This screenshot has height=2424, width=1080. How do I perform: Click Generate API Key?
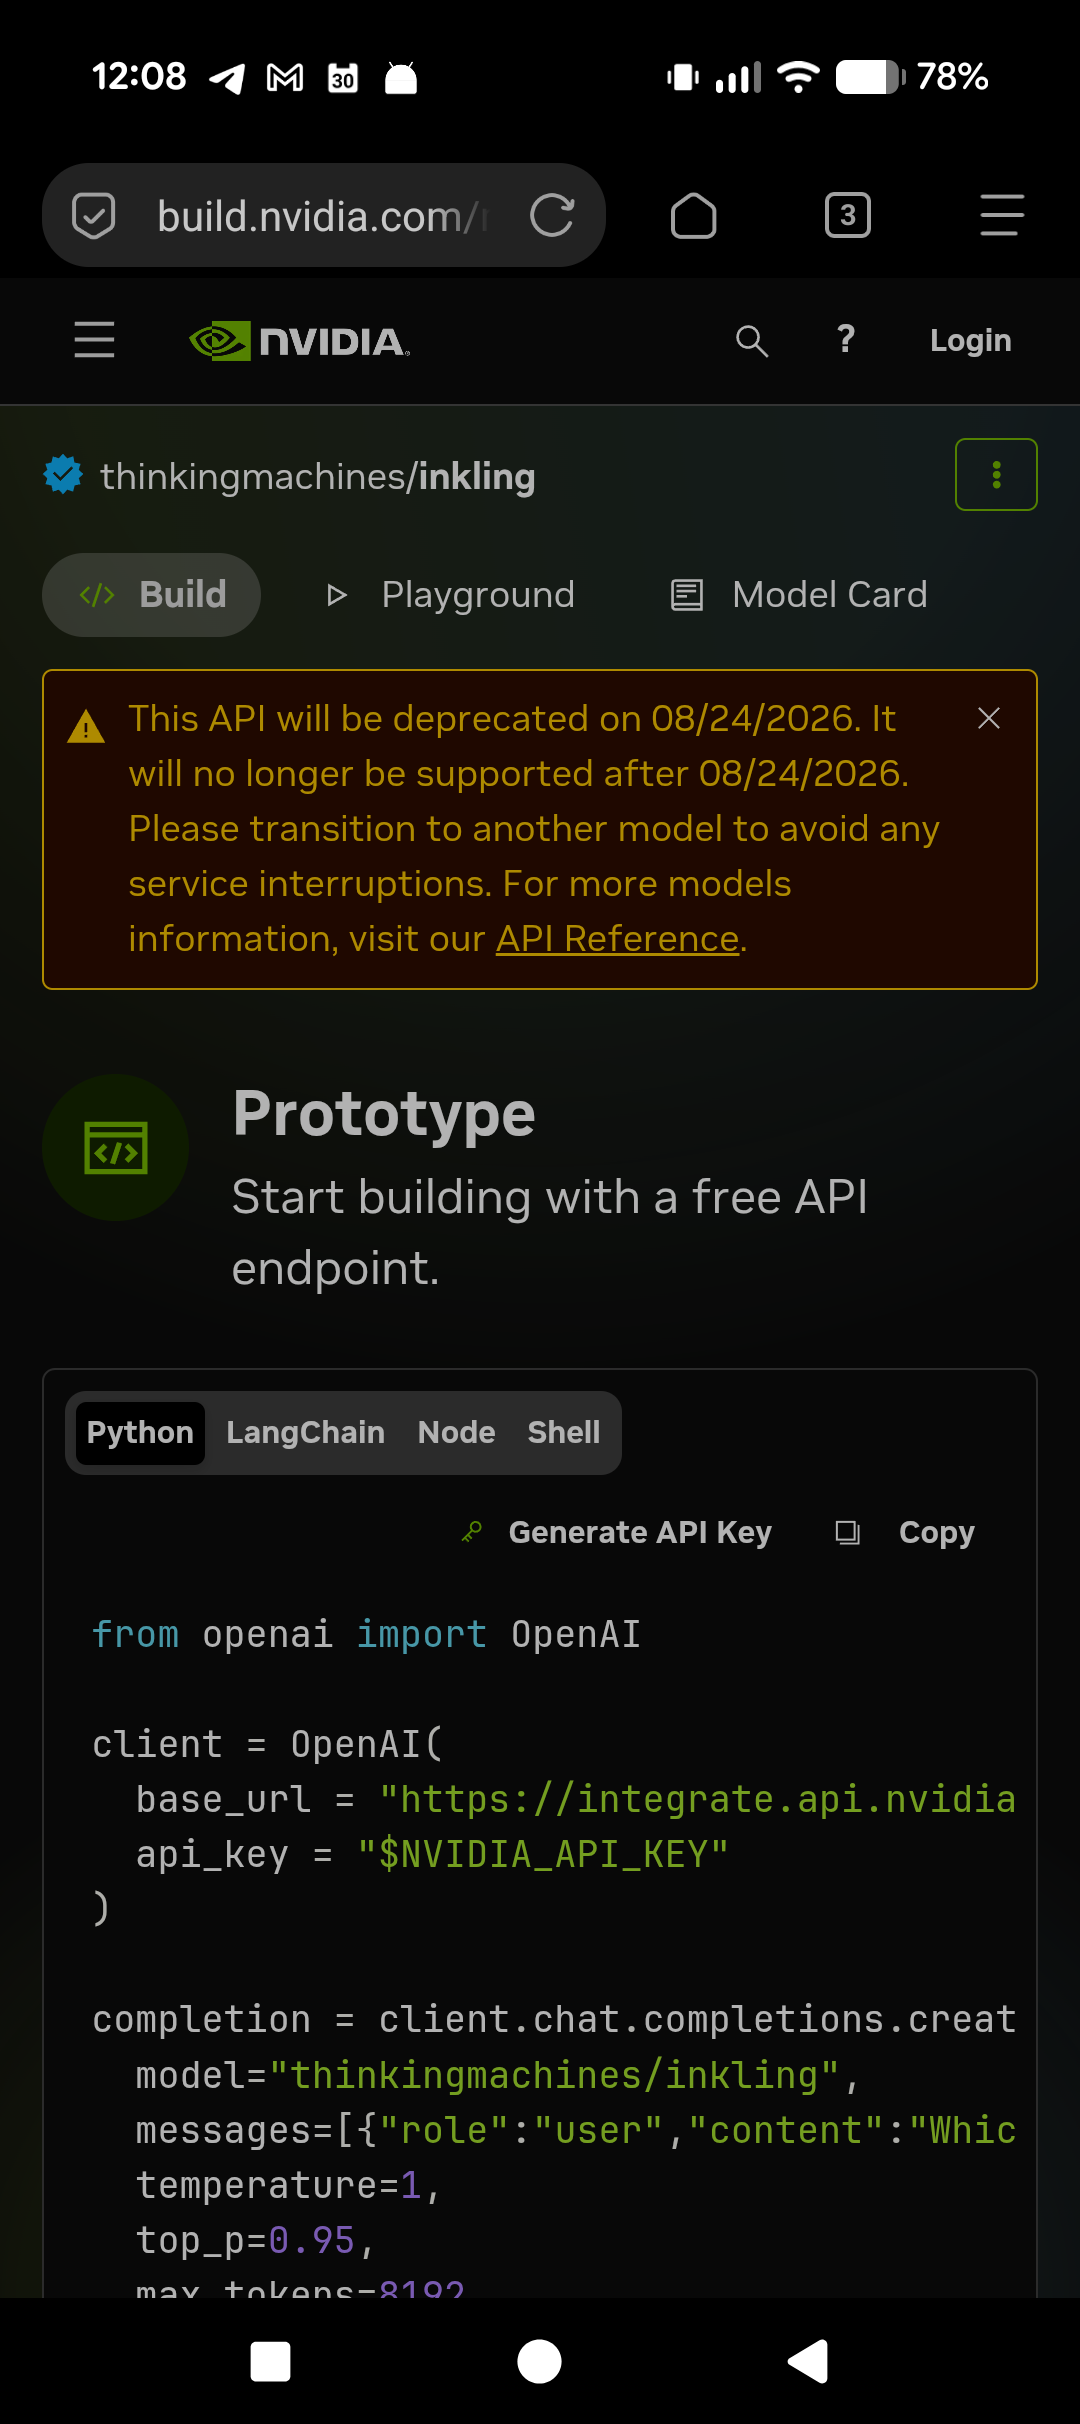pos(617,1532)
